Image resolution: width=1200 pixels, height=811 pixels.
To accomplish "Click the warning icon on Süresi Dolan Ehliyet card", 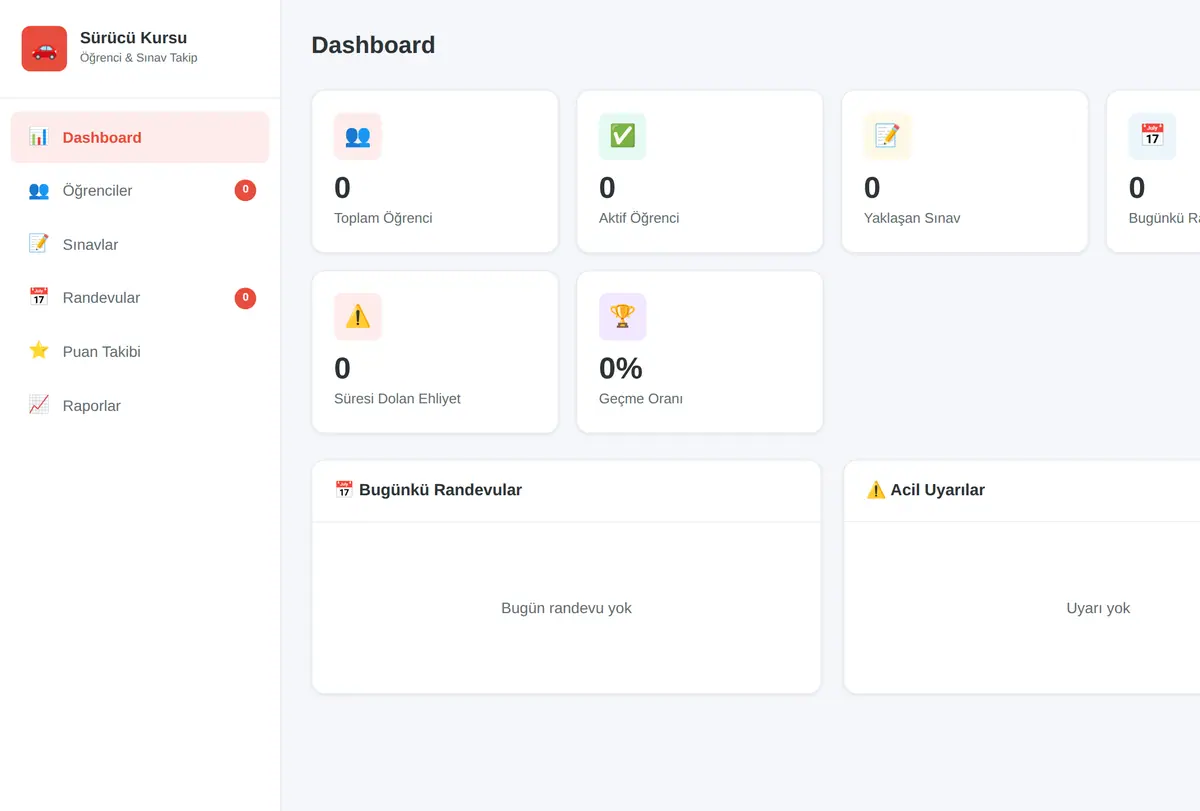I will coord(358,316).
